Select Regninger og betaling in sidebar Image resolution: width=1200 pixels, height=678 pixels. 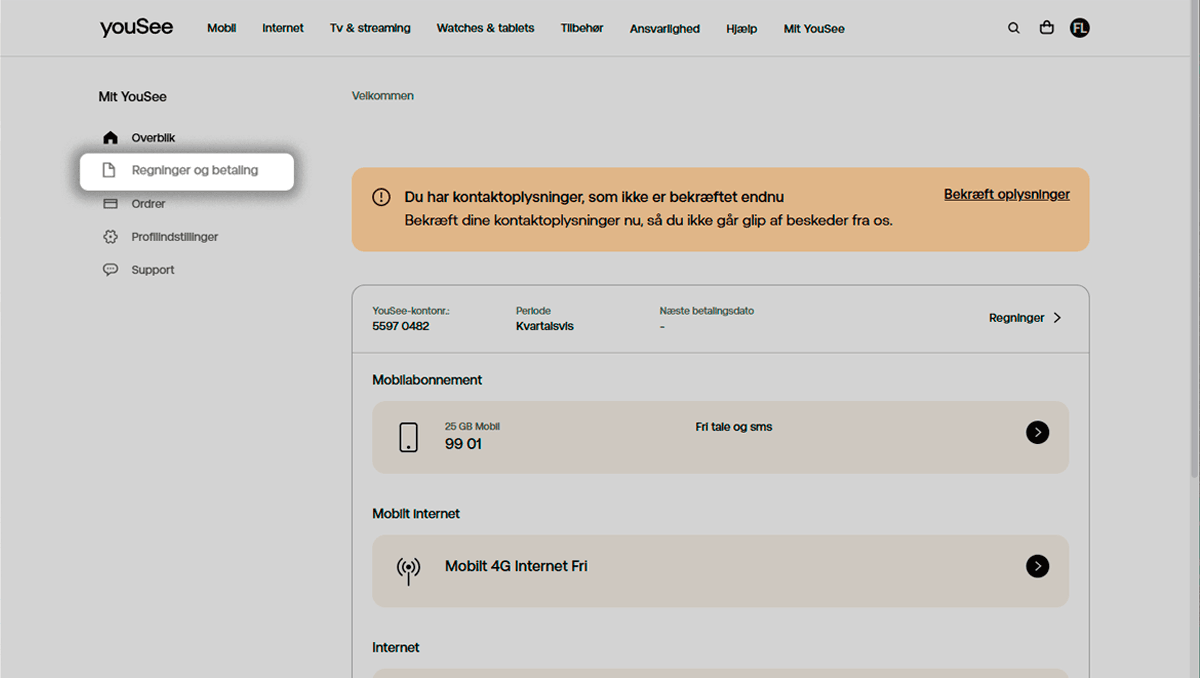[x=194, y=171]
